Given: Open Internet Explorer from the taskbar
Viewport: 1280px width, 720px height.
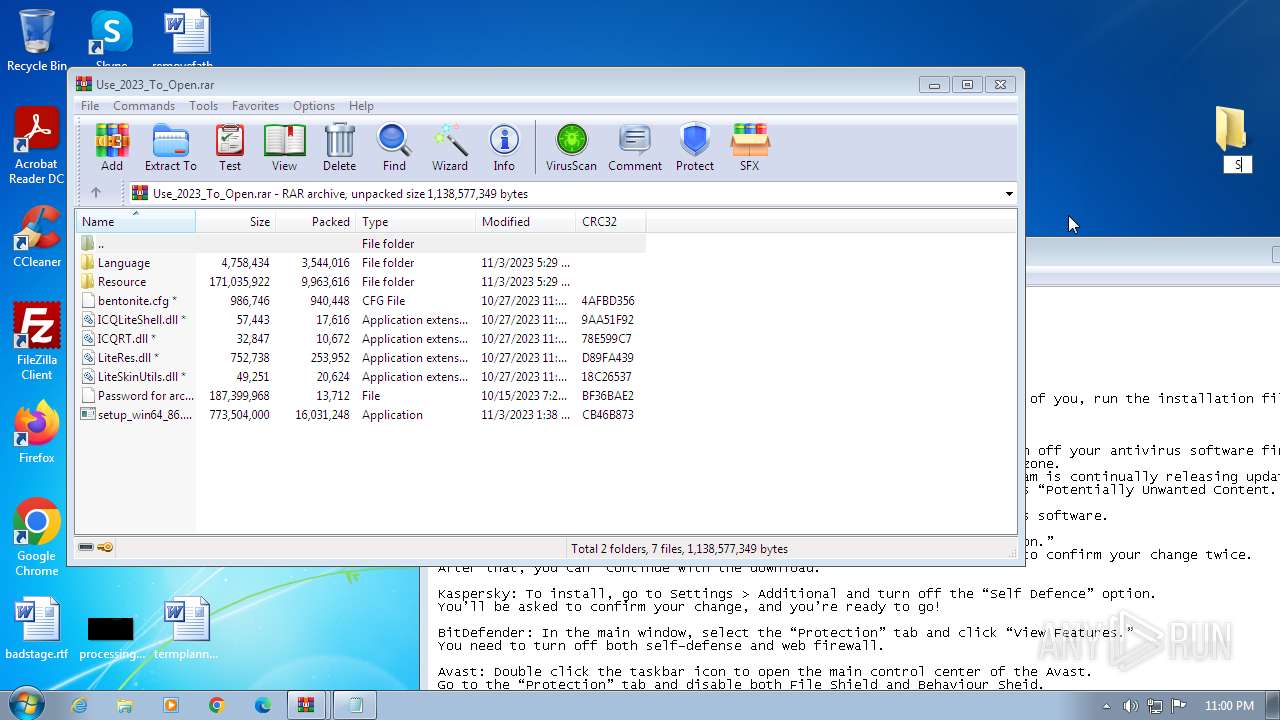Looking at the screenshot, I should coord(79,705).
